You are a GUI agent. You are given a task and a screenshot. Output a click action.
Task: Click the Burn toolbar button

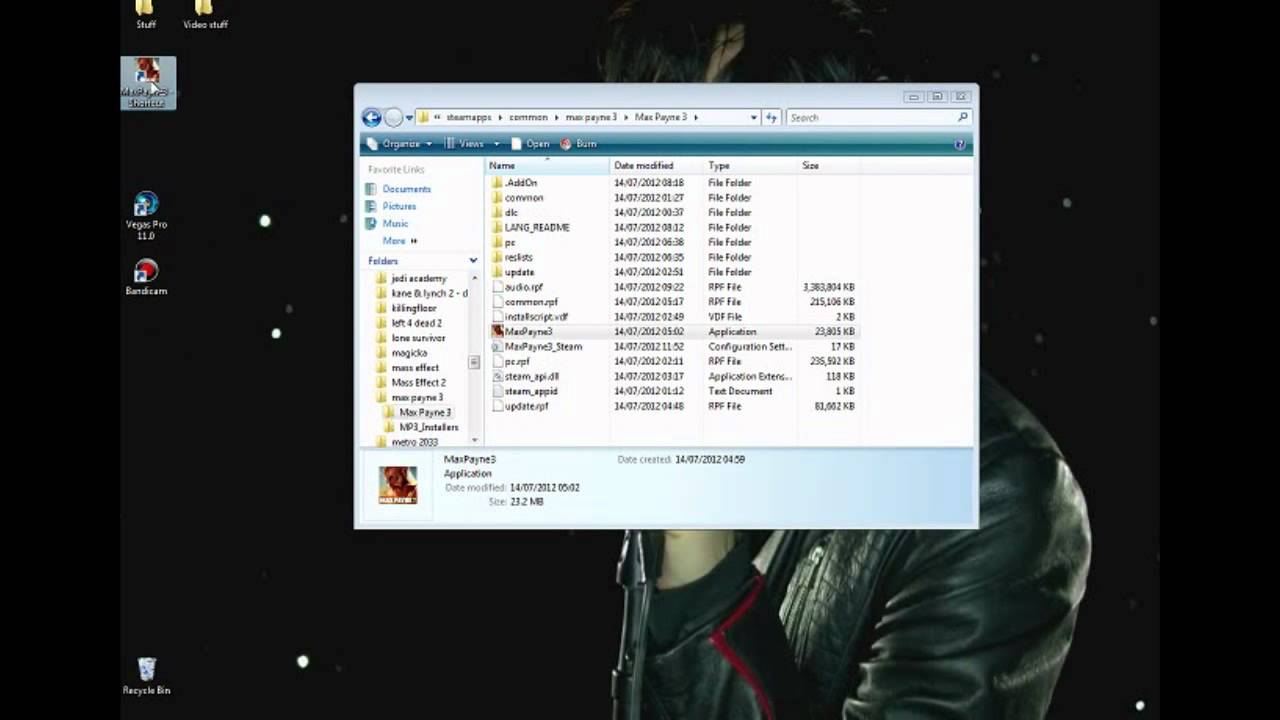[x=579, y=144]
